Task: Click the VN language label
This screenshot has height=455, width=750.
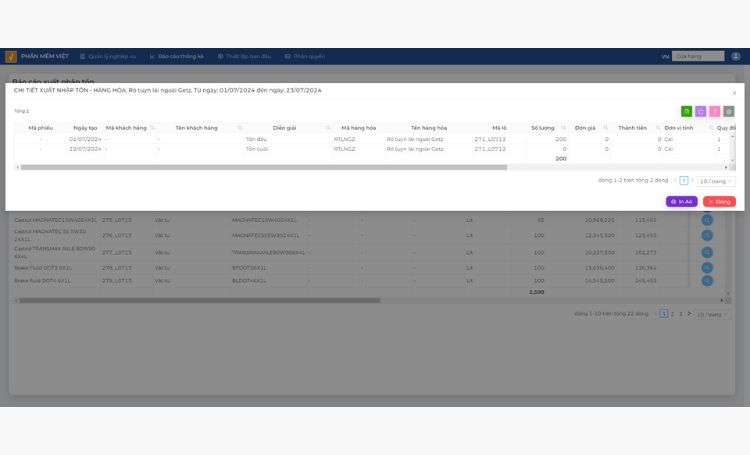Action: (665, 56)
